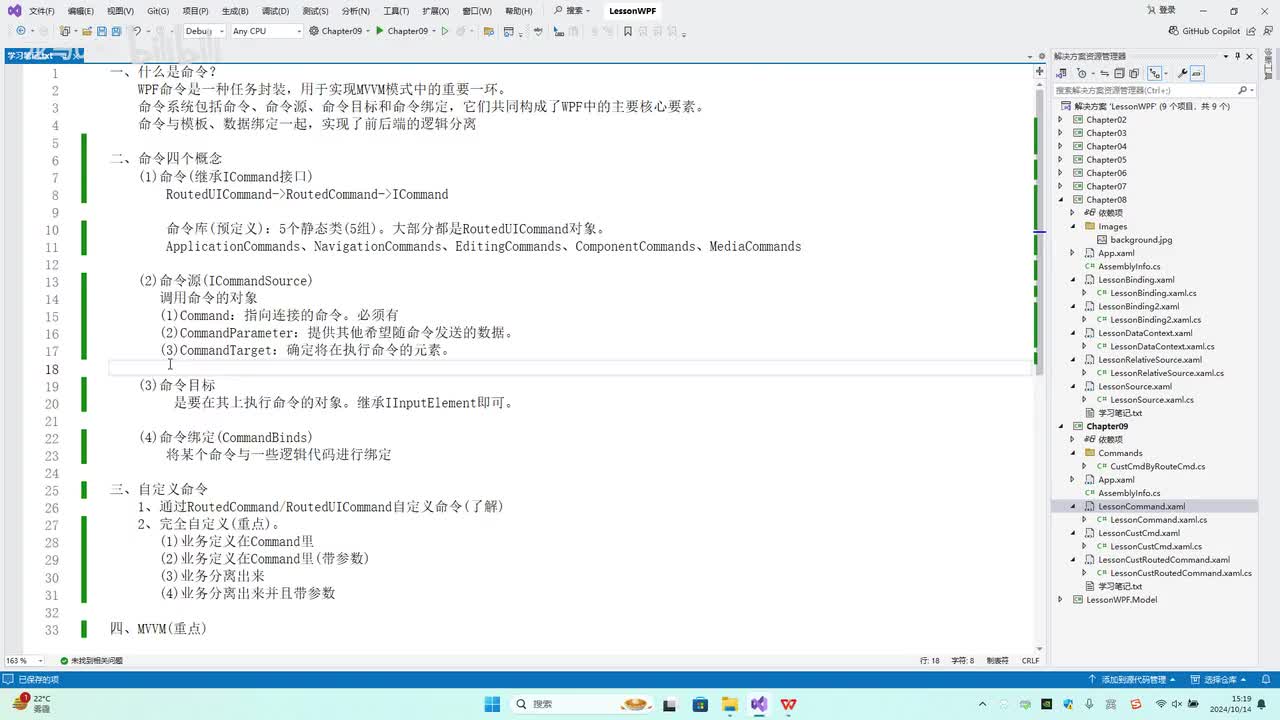Image resolution: width=1280 pixels, height=720 pixels.
Task: Click the 登录 sign-in button
Action: 1161,11
